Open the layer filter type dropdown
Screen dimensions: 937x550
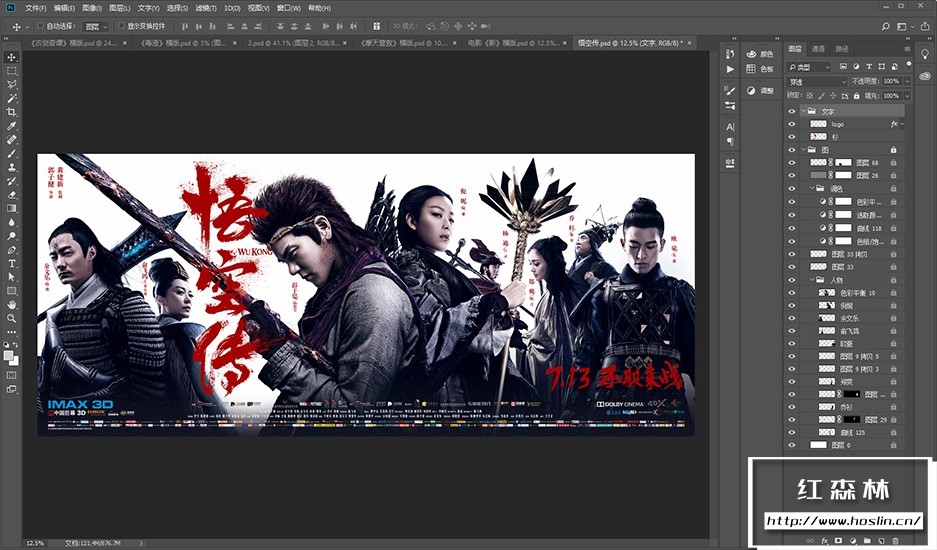[x=809, y=67]
